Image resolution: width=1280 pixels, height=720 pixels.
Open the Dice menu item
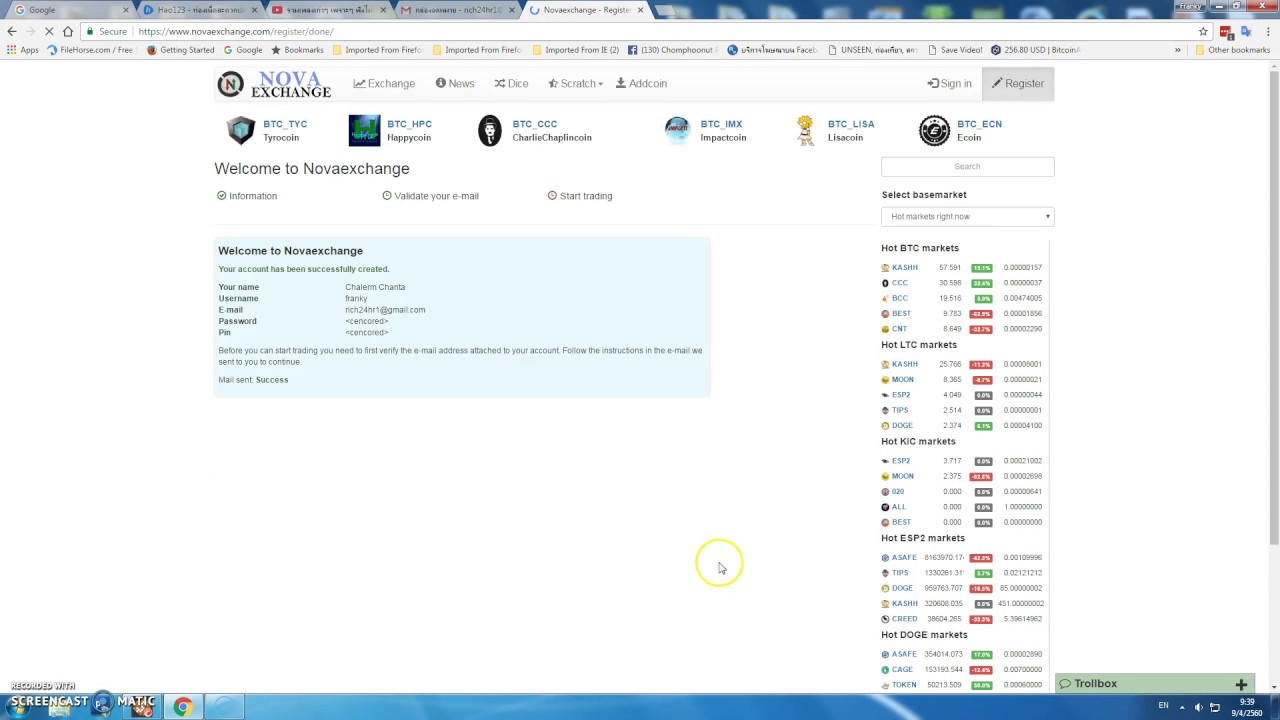(511, 84)
